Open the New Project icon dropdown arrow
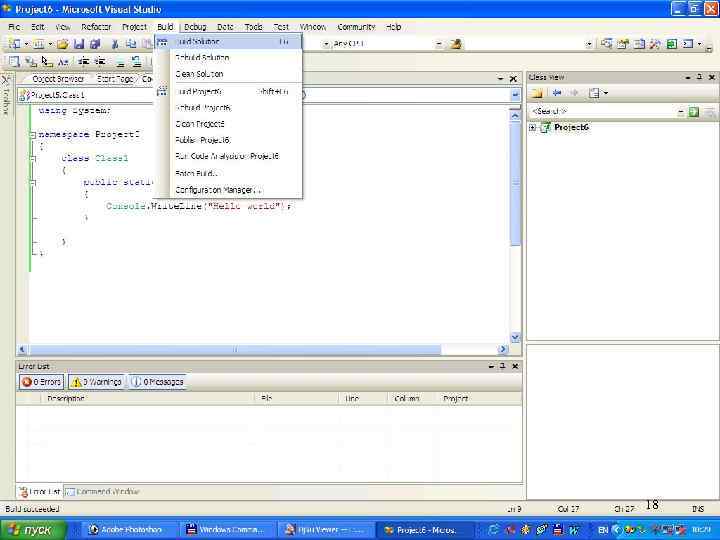This screenshot has width=720, height=540. click(26, 44)
